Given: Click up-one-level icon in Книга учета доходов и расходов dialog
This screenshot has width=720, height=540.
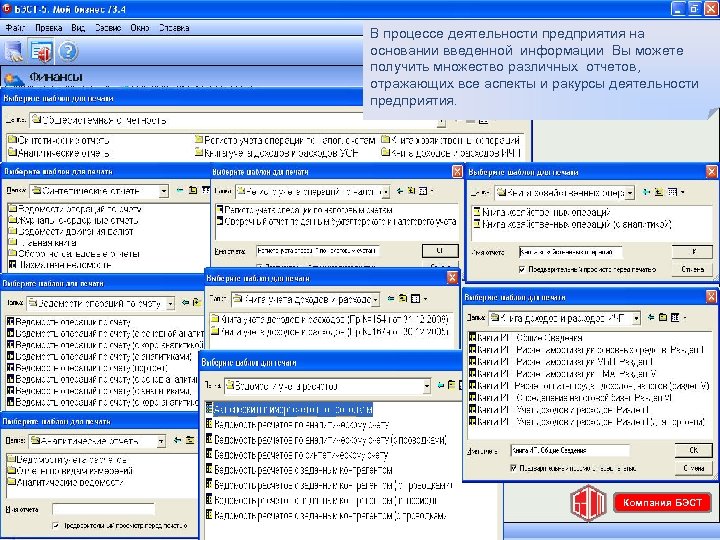Looking at the screenshot, I should (403, 298).
